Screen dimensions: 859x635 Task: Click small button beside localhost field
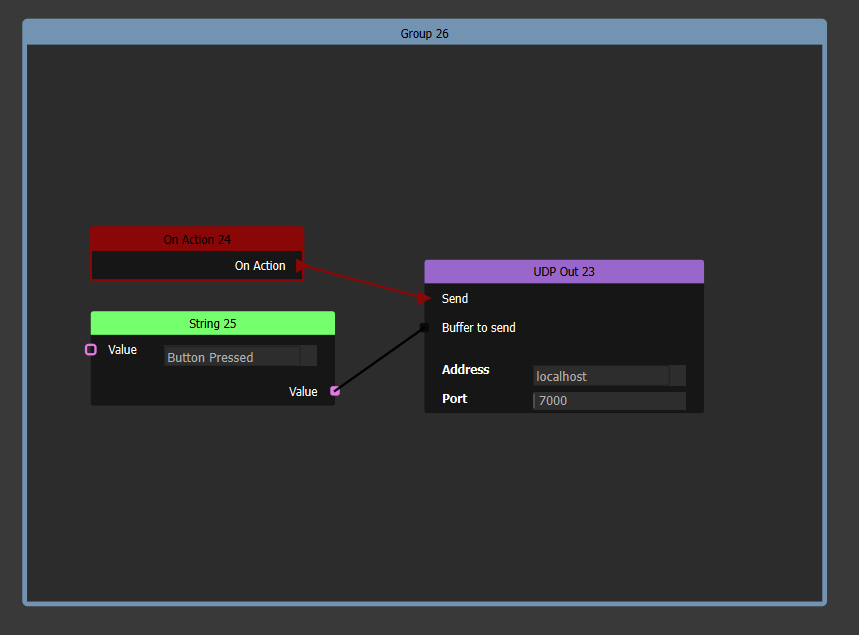click(x=677, y=376)
